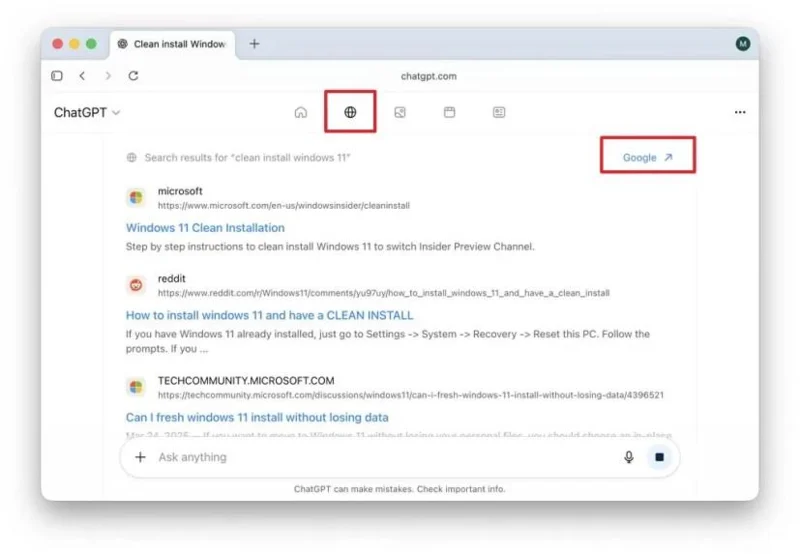Select the Clean install Windows tab
Viewport: 800px width, 554px height.
[173, 44]
